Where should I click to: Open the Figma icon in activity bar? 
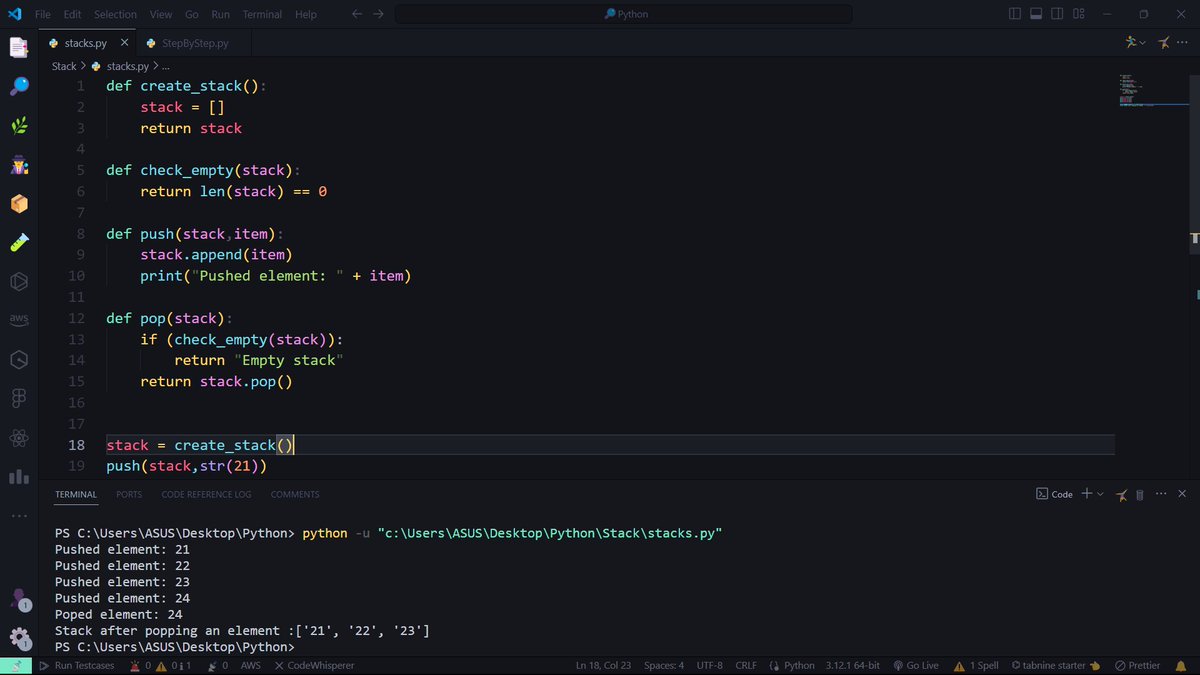(x=19, y=398)
